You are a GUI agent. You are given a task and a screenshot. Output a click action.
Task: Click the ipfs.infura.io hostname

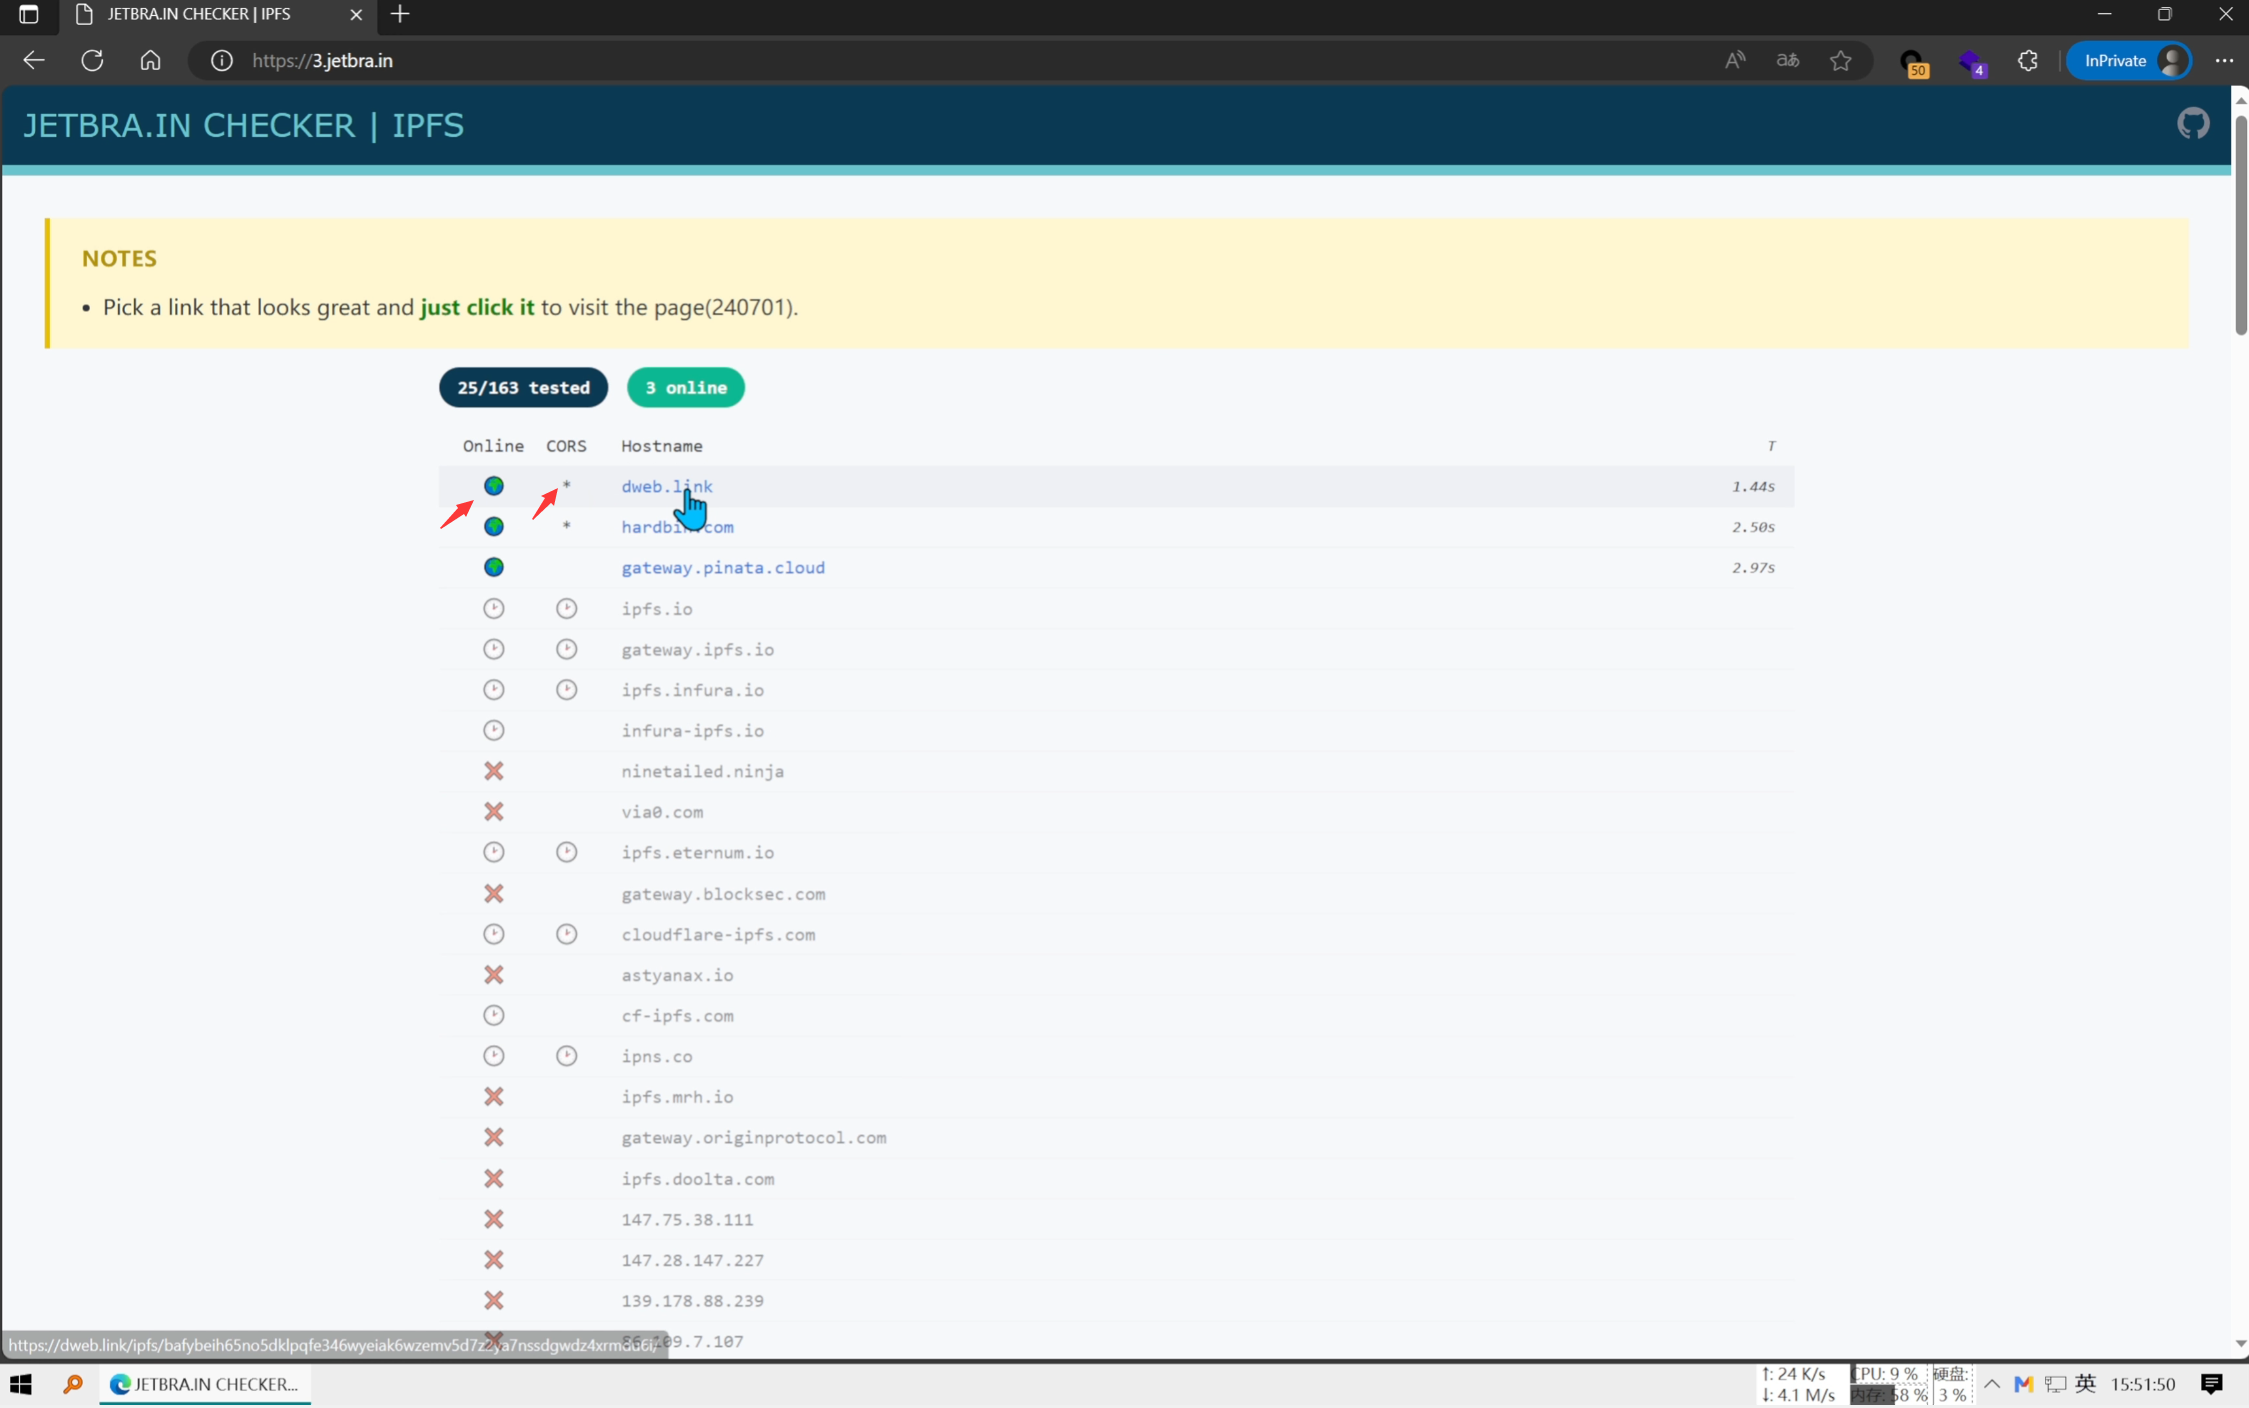(692, 690)
